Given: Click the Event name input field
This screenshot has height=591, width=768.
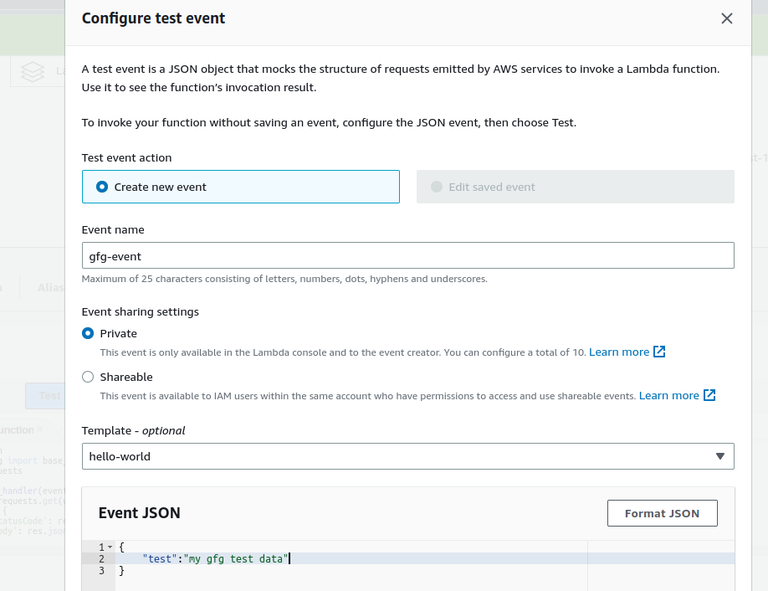Looking at the screenshot, I should coord(407,256).
